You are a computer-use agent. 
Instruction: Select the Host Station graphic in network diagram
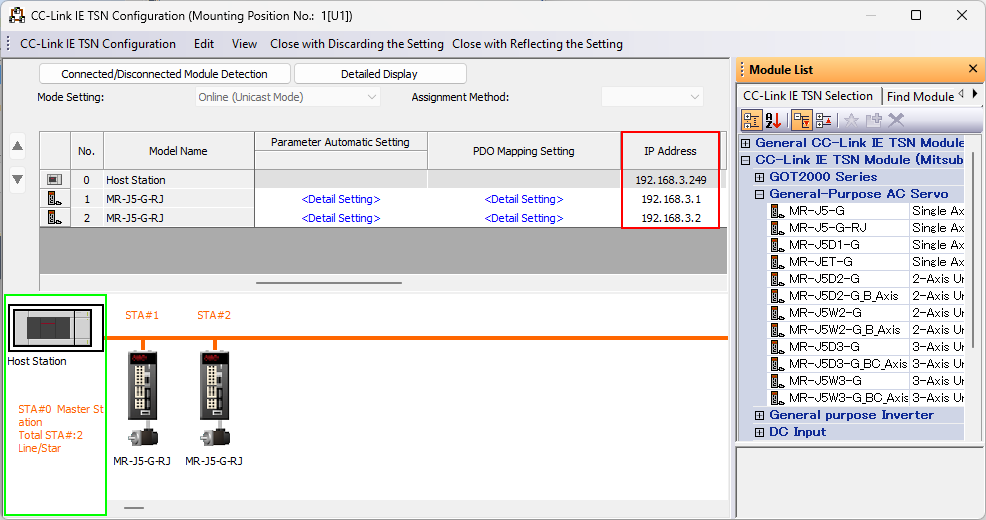point(56,328)
